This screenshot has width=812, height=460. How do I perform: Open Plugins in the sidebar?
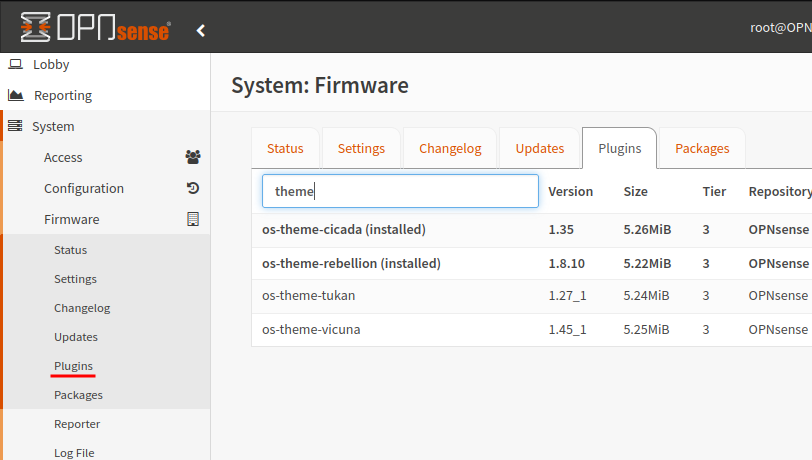[73, 366]
